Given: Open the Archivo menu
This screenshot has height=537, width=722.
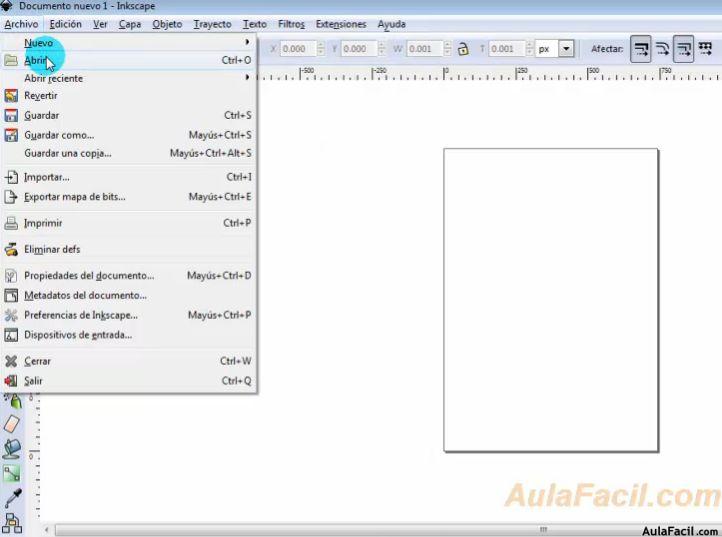Looking at the screenshot, I should [x=21, y=24].
